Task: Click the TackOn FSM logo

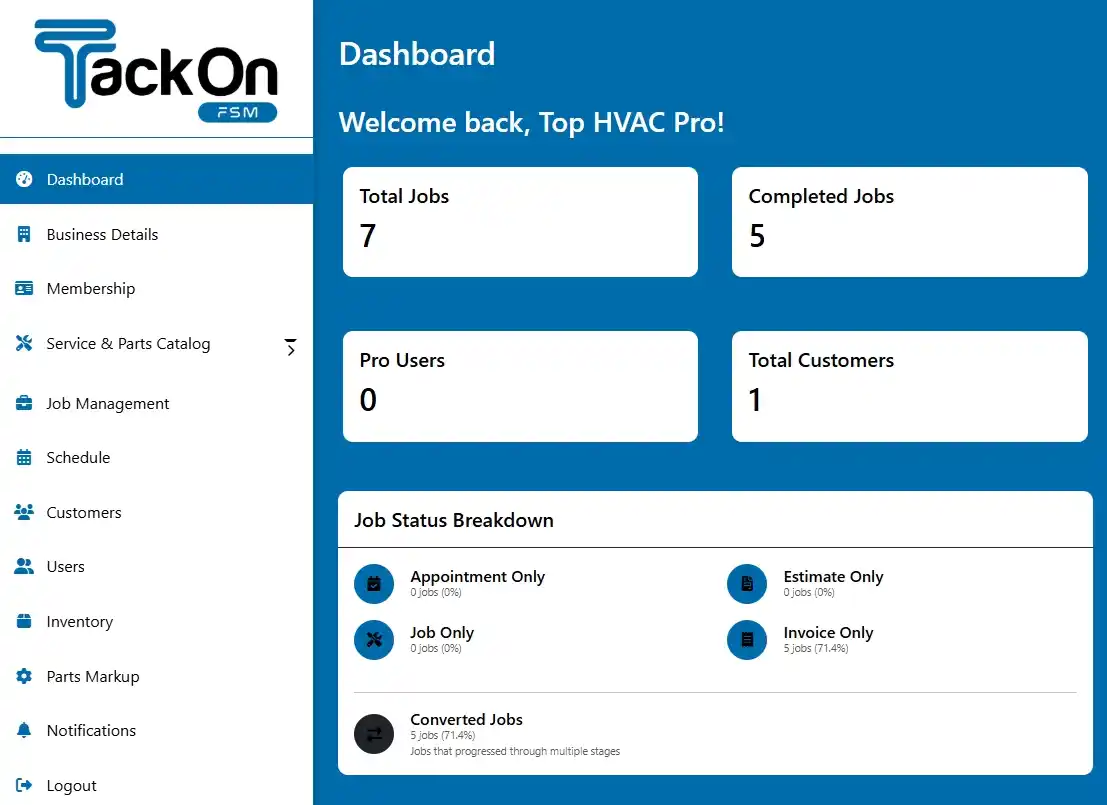Action: click(156, 66)
